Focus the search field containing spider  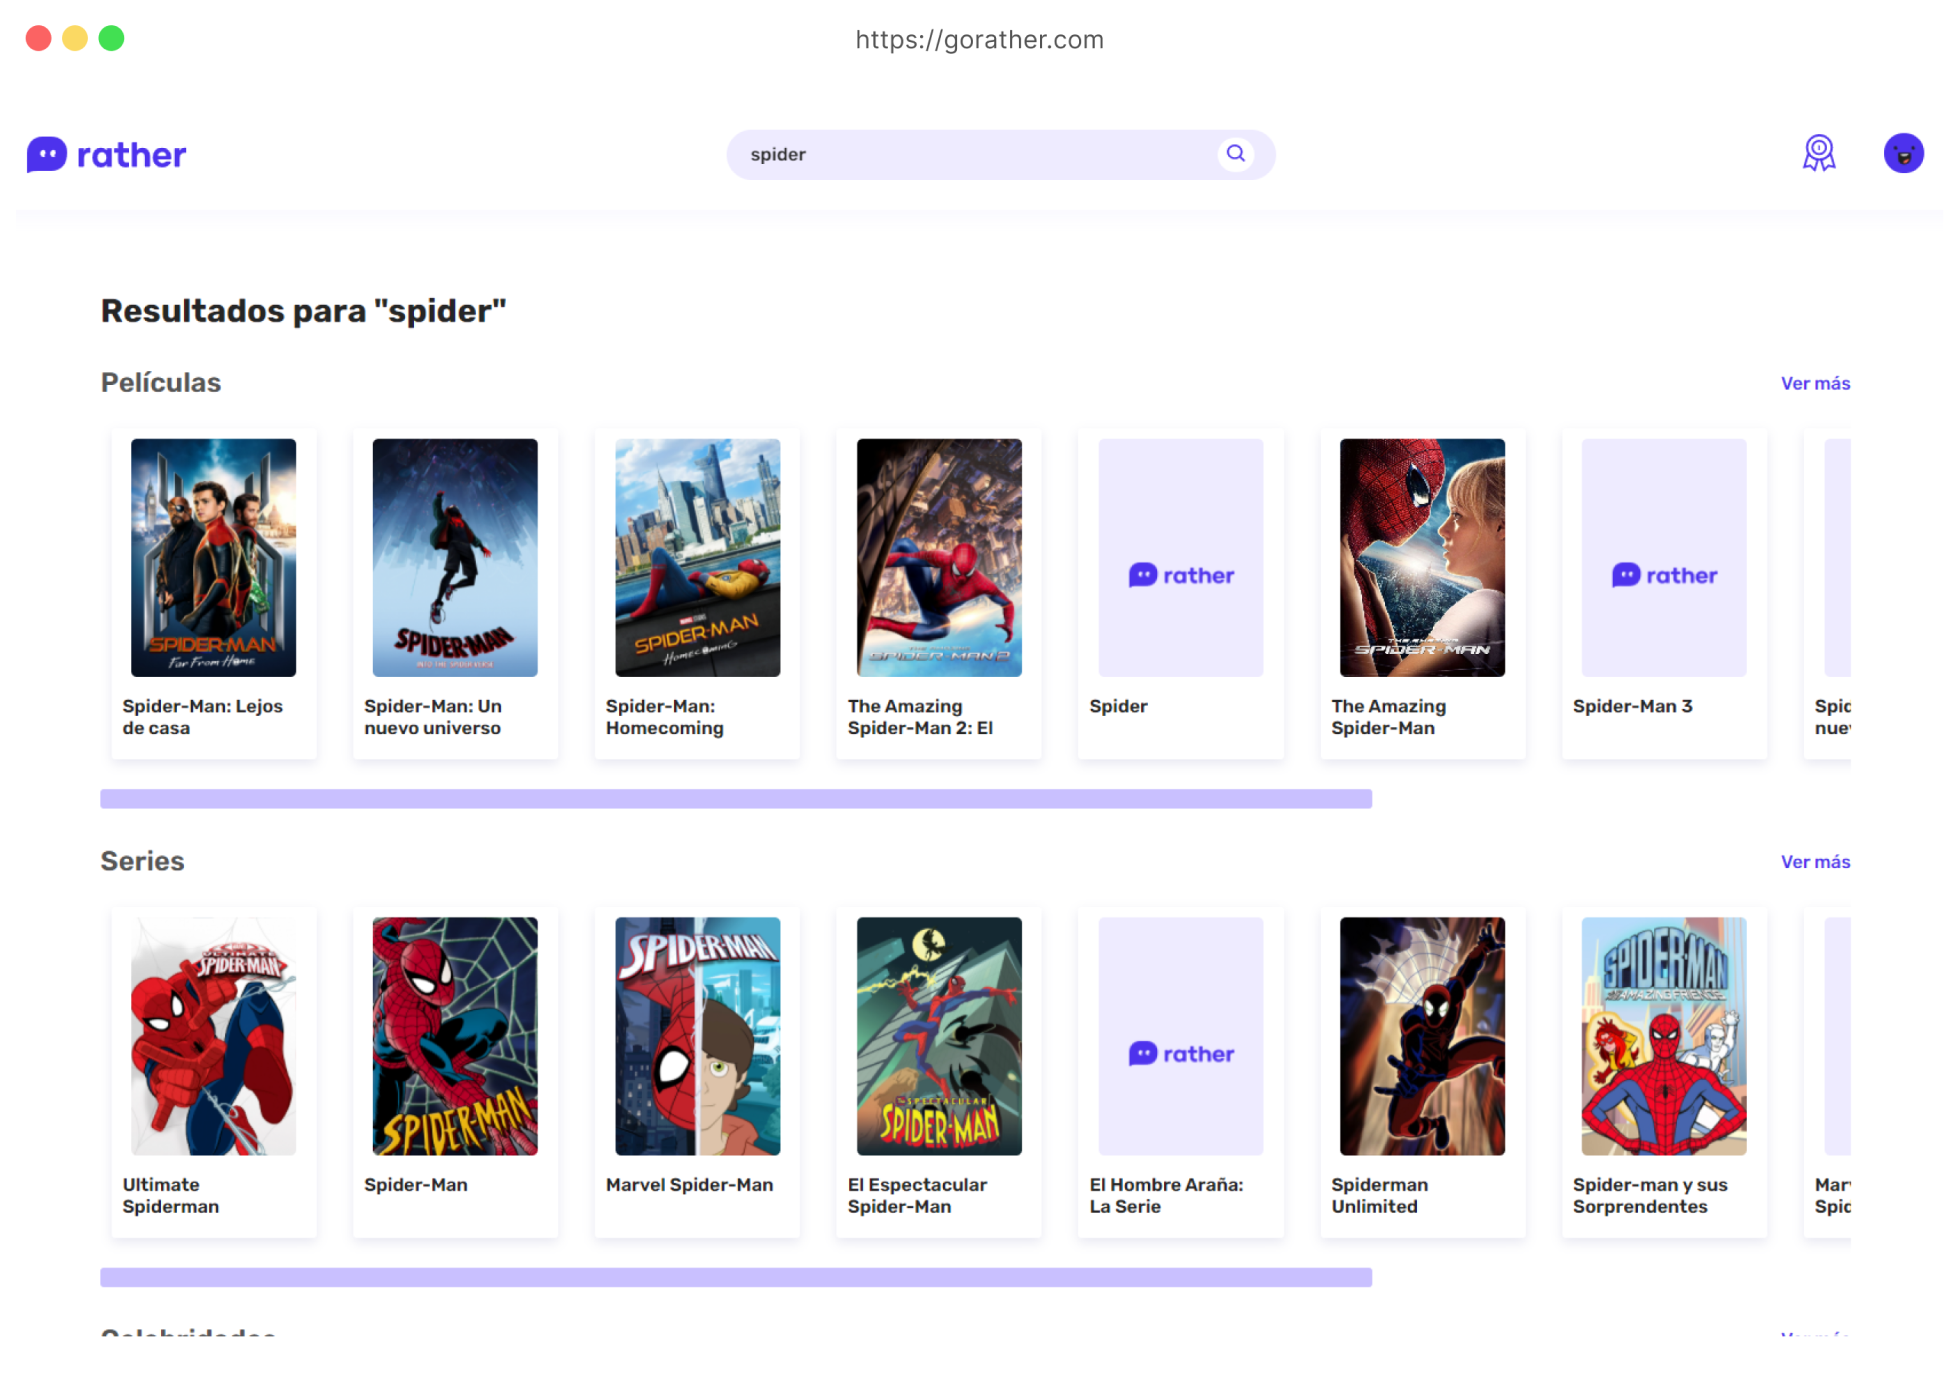pyautogui.click(x=1000, y=155)
